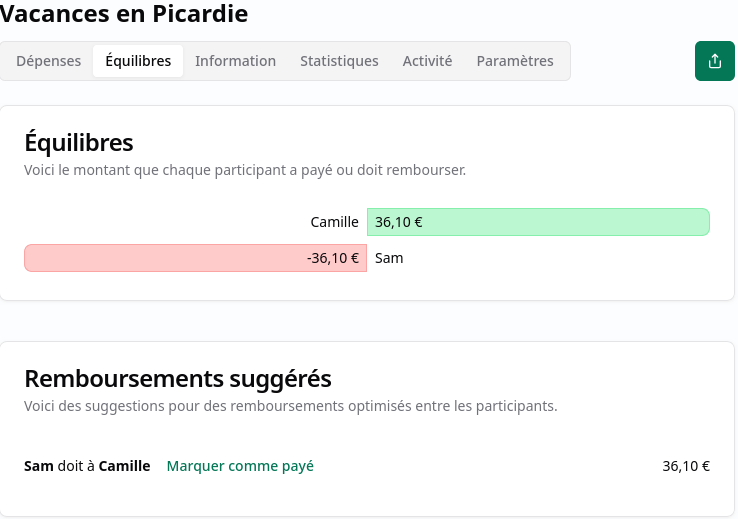
Task: Open the Activité tab
Action: tap(427, 61)
